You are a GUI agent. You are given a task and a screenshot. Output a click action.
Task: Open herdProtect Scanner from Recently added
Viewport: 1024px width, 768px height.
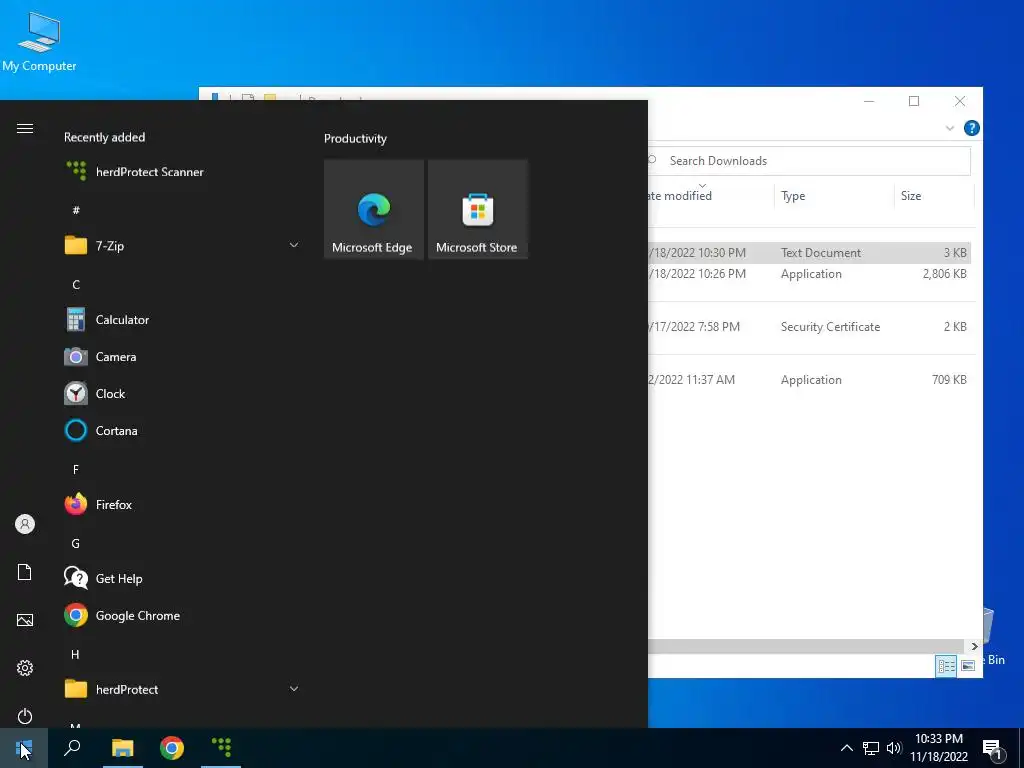pyautogui.click(x=135, y=172)
